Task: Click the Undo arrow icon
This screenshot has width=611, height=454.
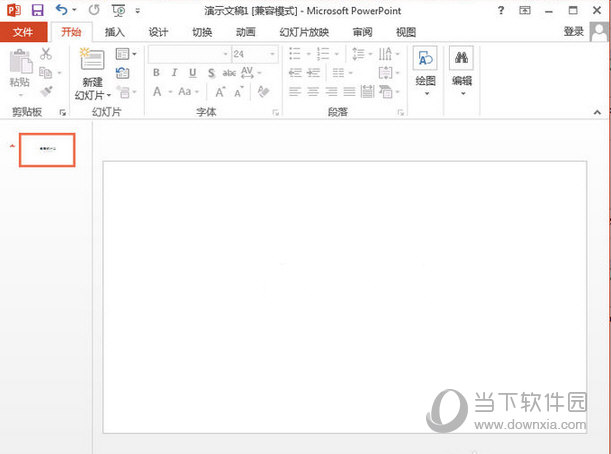Action: 61,10
